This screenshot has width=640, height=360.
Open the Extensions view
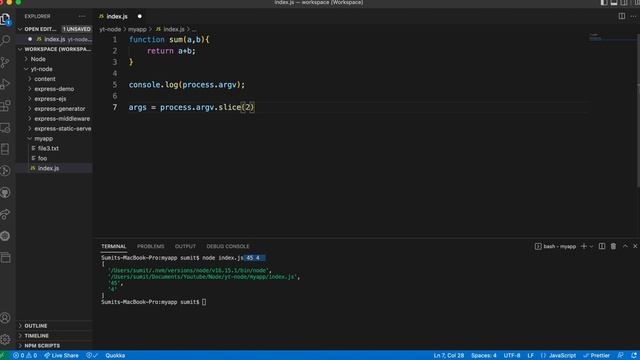point(5,106)
